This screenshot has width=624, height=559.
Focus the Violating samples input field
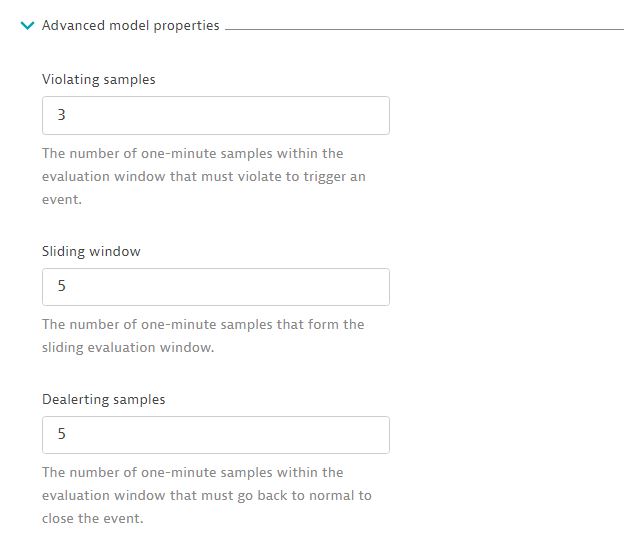(x=215, y=115)
